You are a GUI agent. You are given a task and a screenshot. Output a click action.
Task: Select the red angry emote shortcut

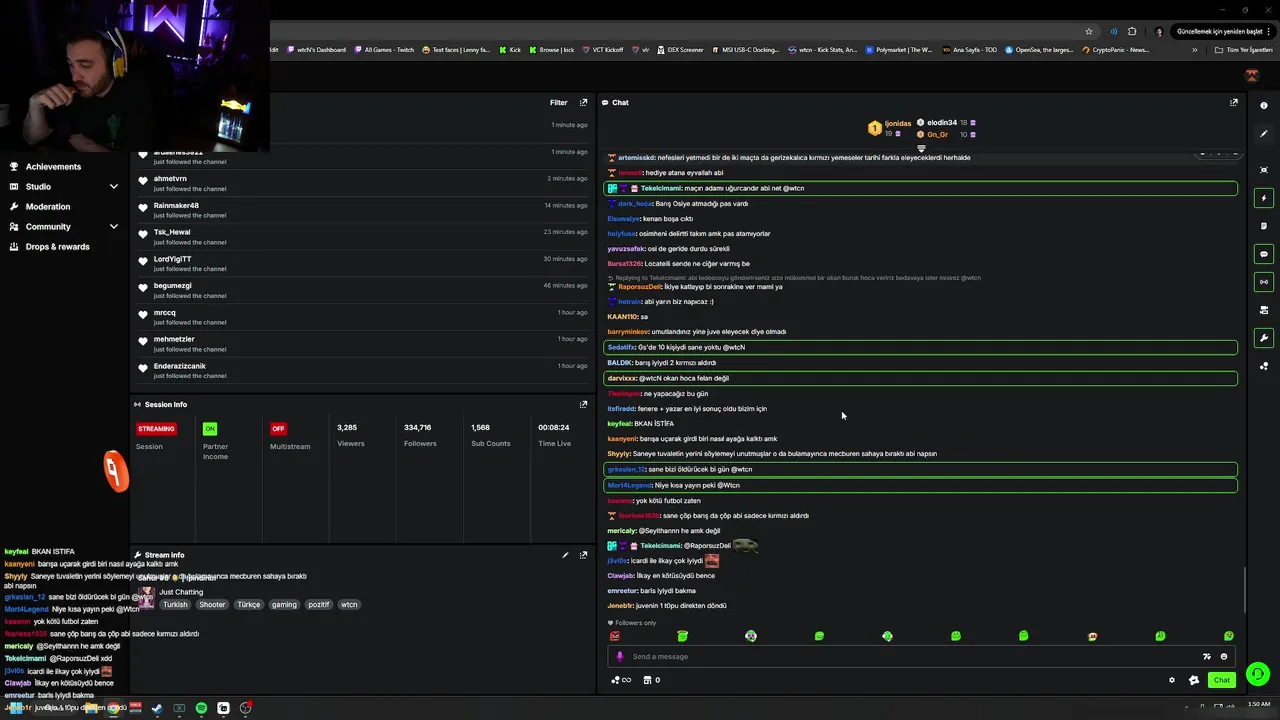[x=614, y=636]
